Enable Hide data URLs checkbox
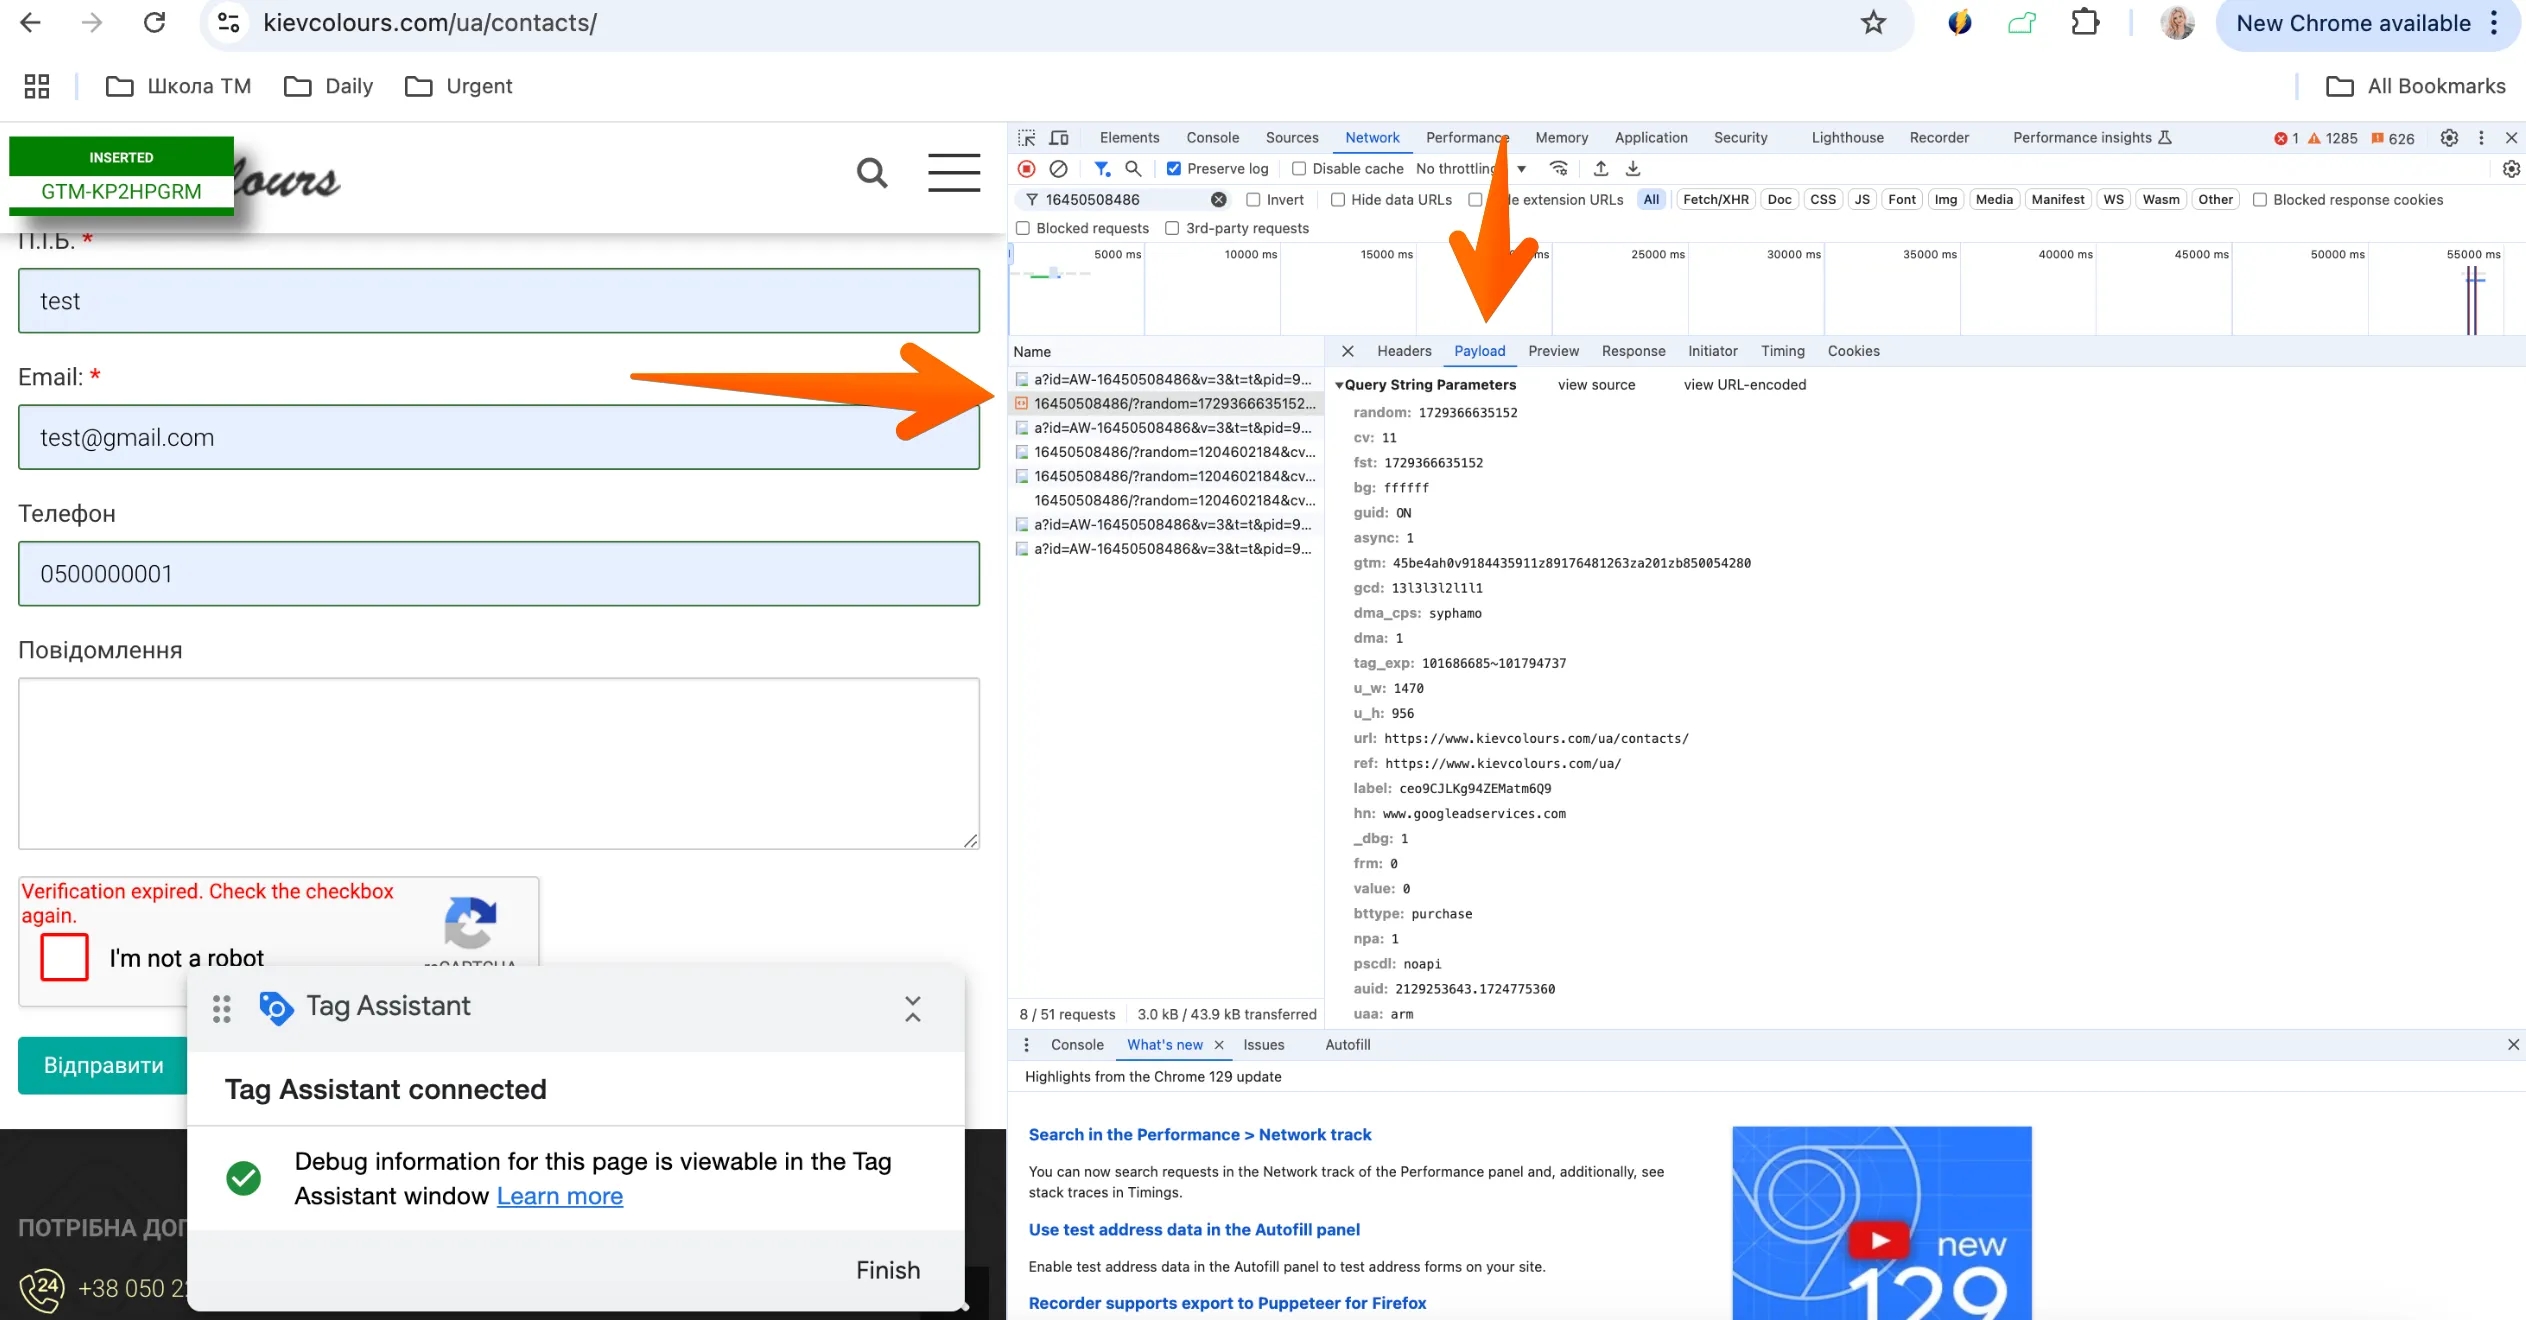Image resolution: width=2526 pixels, height=1320 pixels. point(1338,200)
